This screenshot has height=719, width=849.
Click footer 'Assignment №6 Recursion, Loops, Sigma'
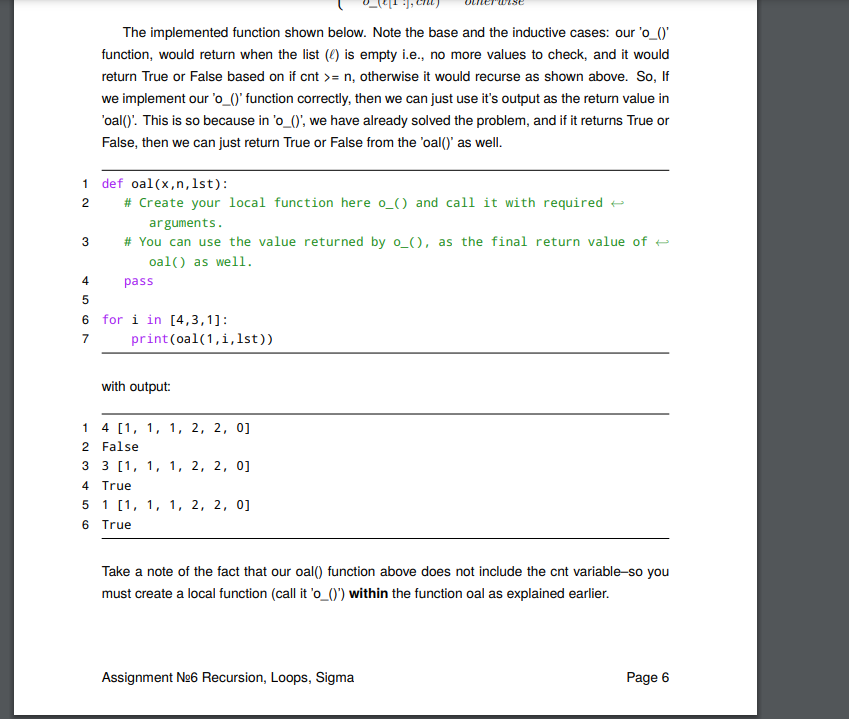228,678
